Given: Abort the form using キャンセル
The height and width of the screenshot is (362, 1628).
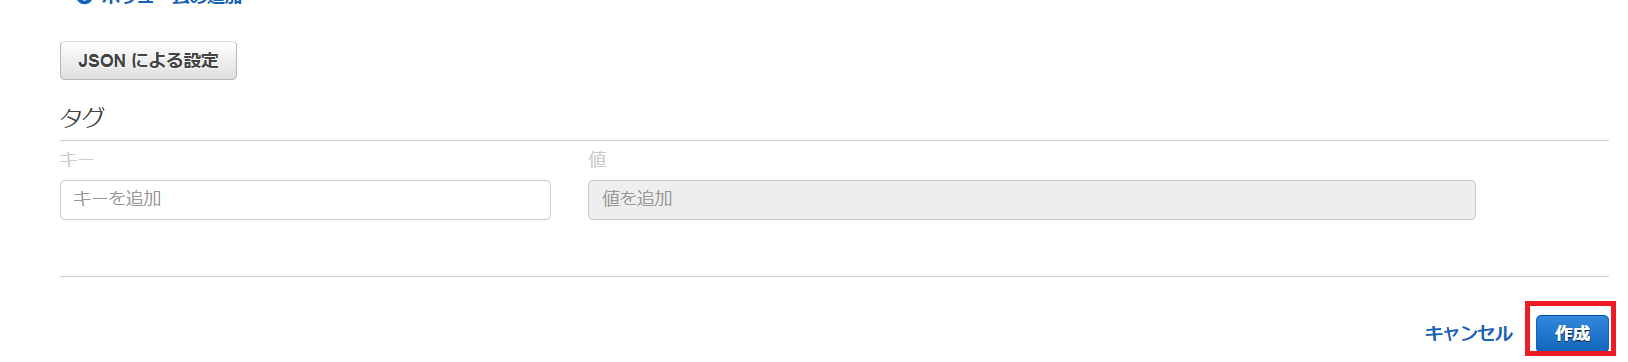Looking at the screenshot, I should pos(1468,333).
